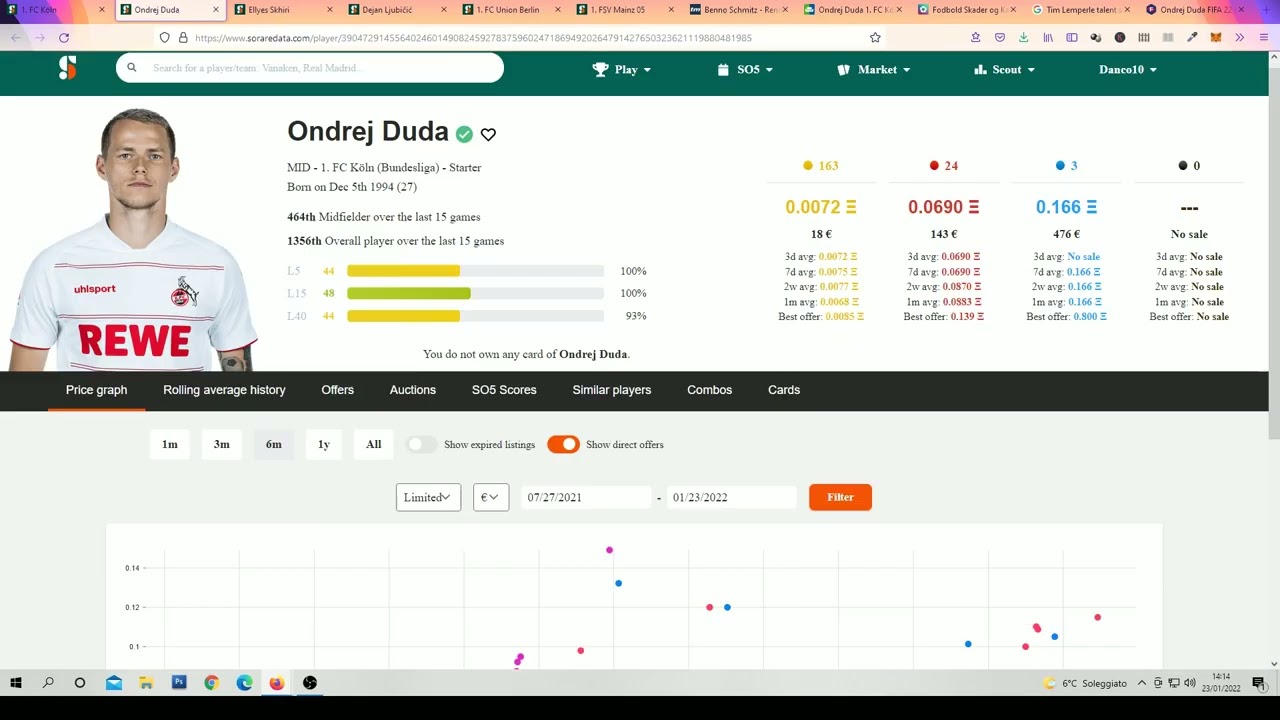Image resolution: width=1280 pixels, height=720 pixels.
Task: Switch to 1. FC Union Berlin browser tab
Action: click(x=513, y=10)
